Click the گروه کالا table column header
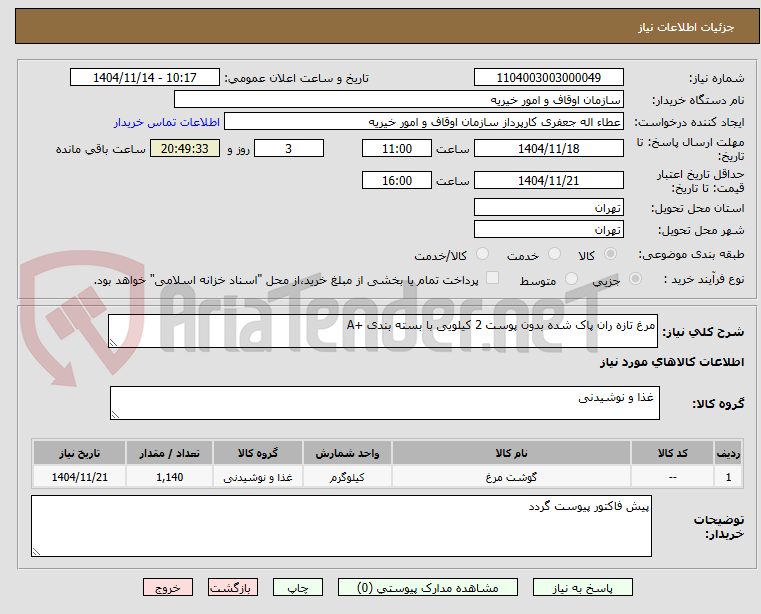761x614 pixels. [x=258, y=453]
